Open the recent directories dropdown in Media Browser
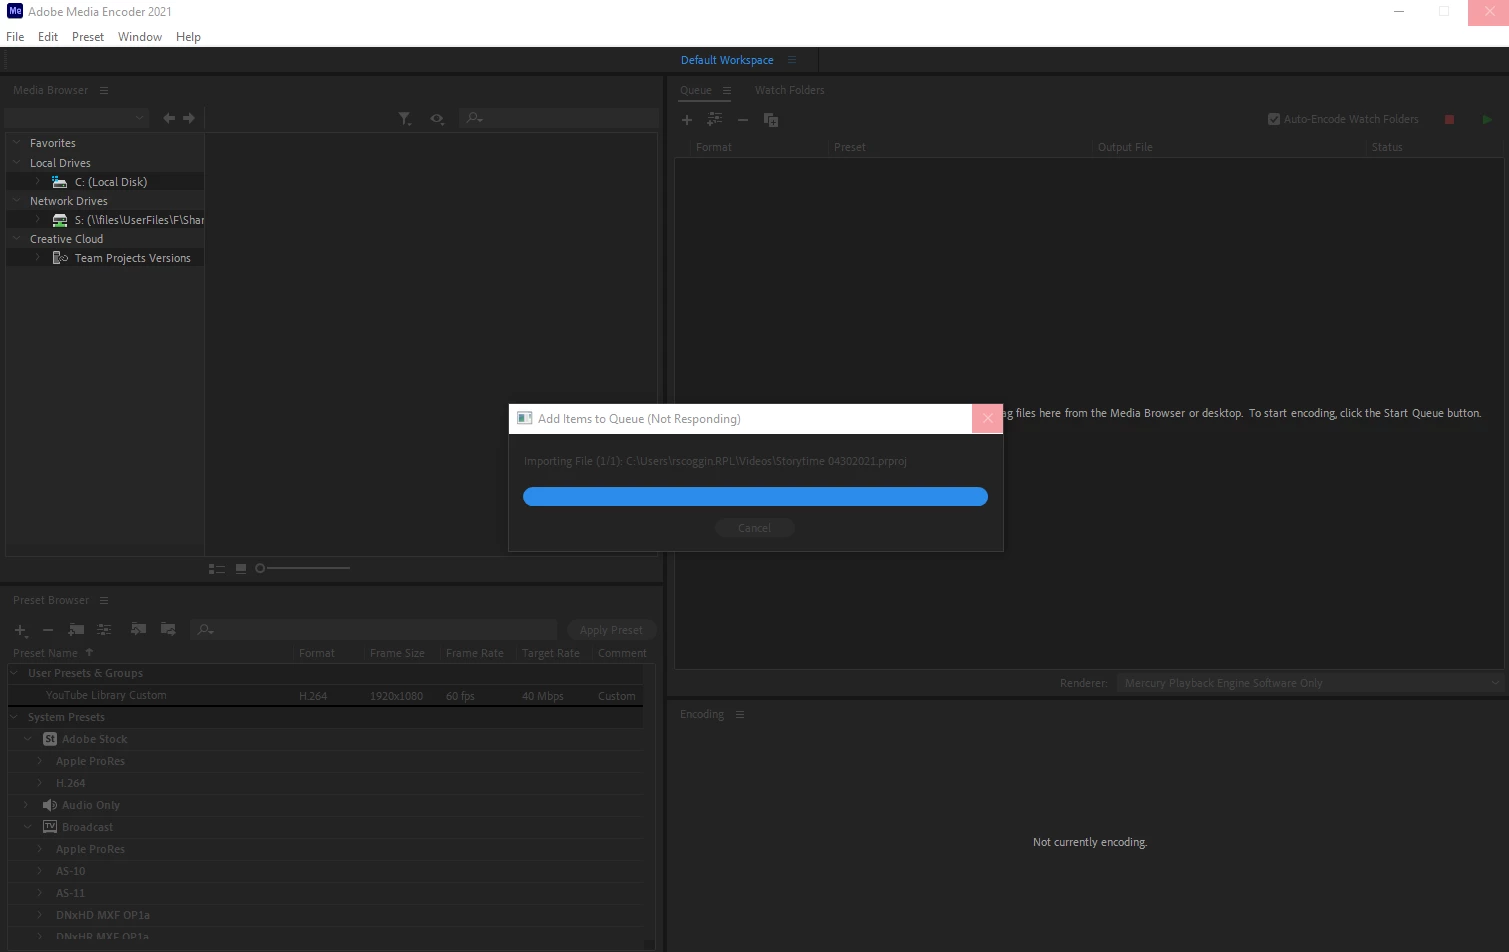The width and height of the screenshot is (1509, 952). point(77,118)
